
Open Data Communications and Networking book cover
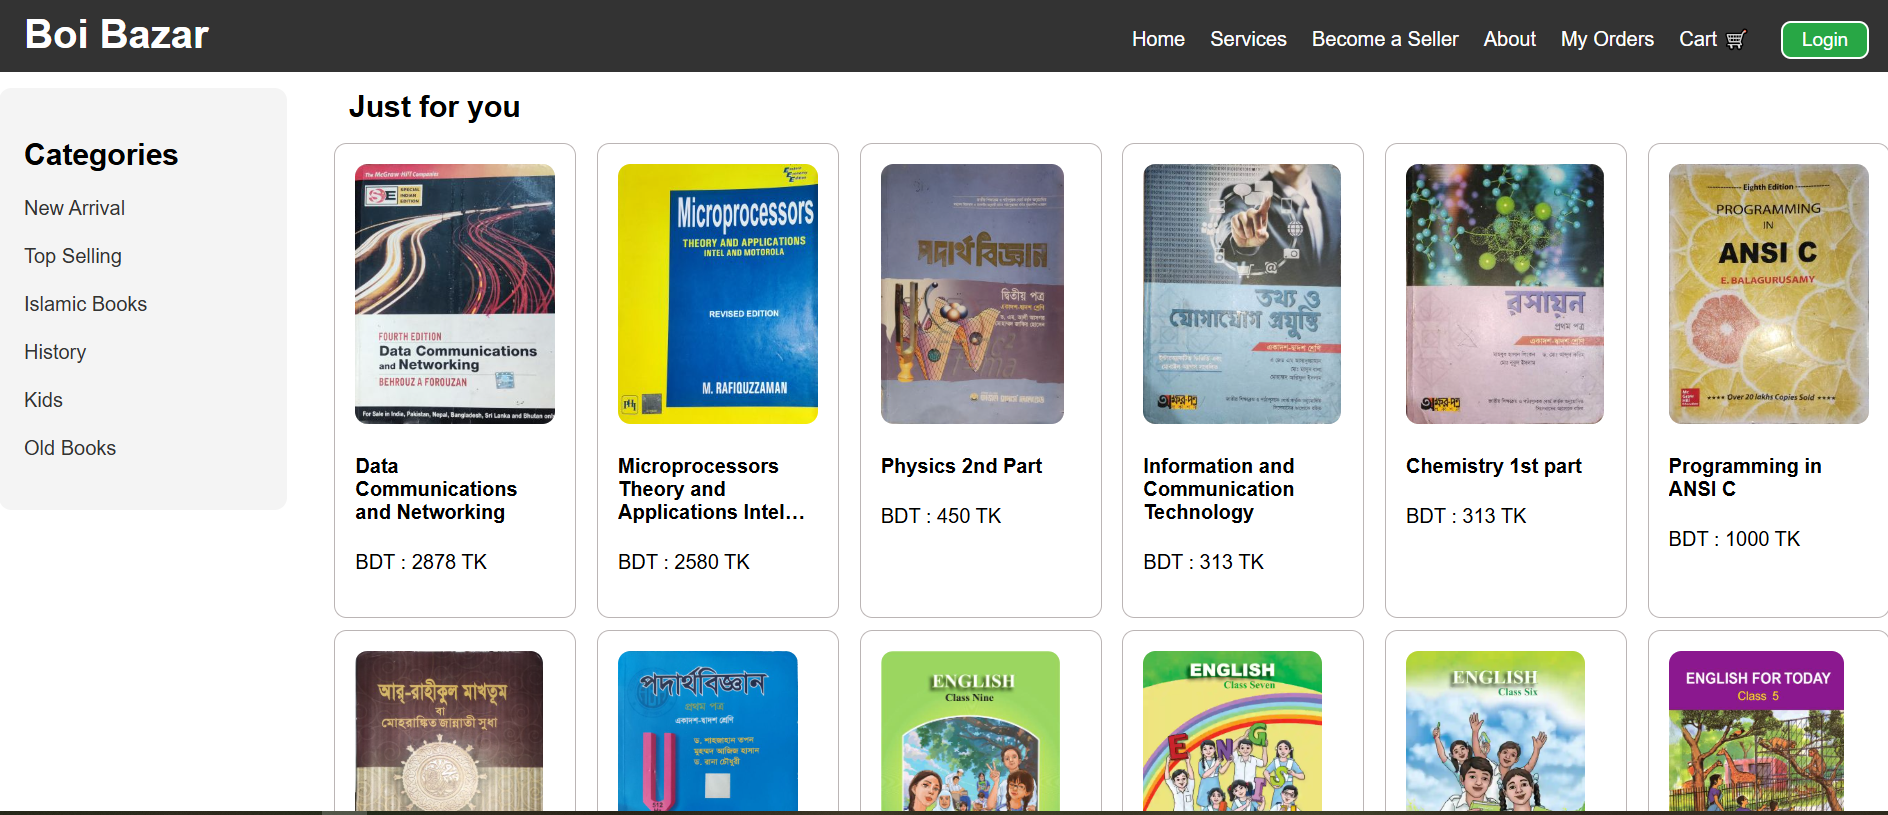(455, 294)
